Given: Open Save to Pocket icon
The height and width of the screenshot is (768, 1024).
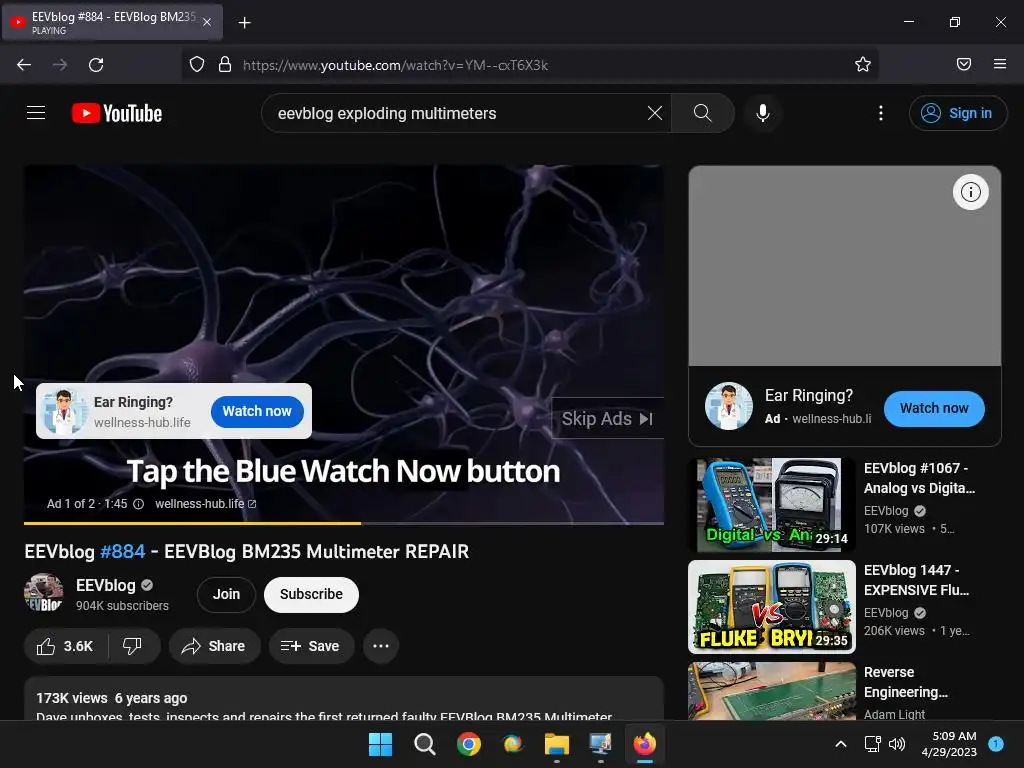Looking at the screenshot, I should (964, 64).
